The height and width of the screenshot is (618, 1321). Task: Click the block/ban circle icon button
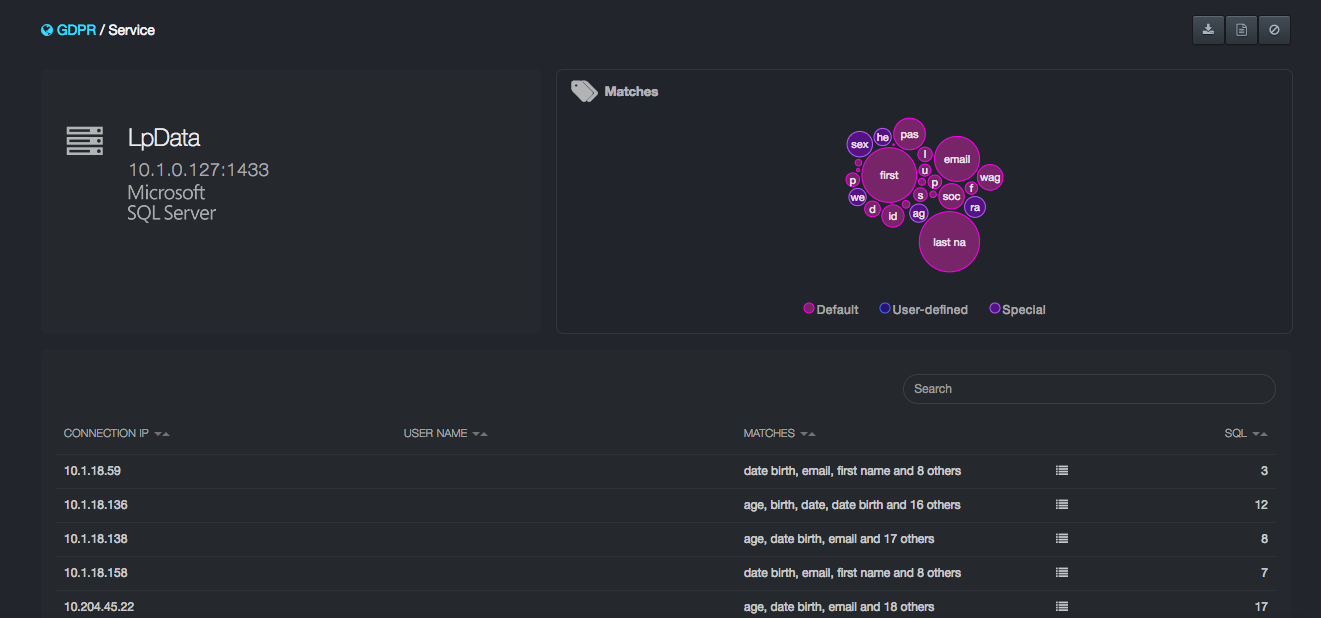coord(1274,30)
